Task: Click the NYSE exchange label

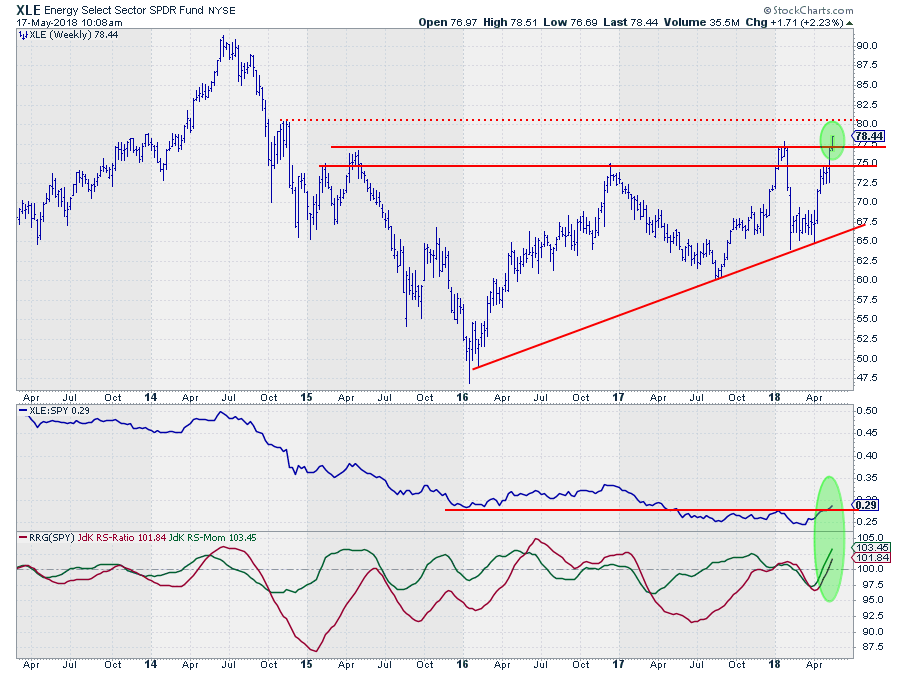Action: coord(222,10)
